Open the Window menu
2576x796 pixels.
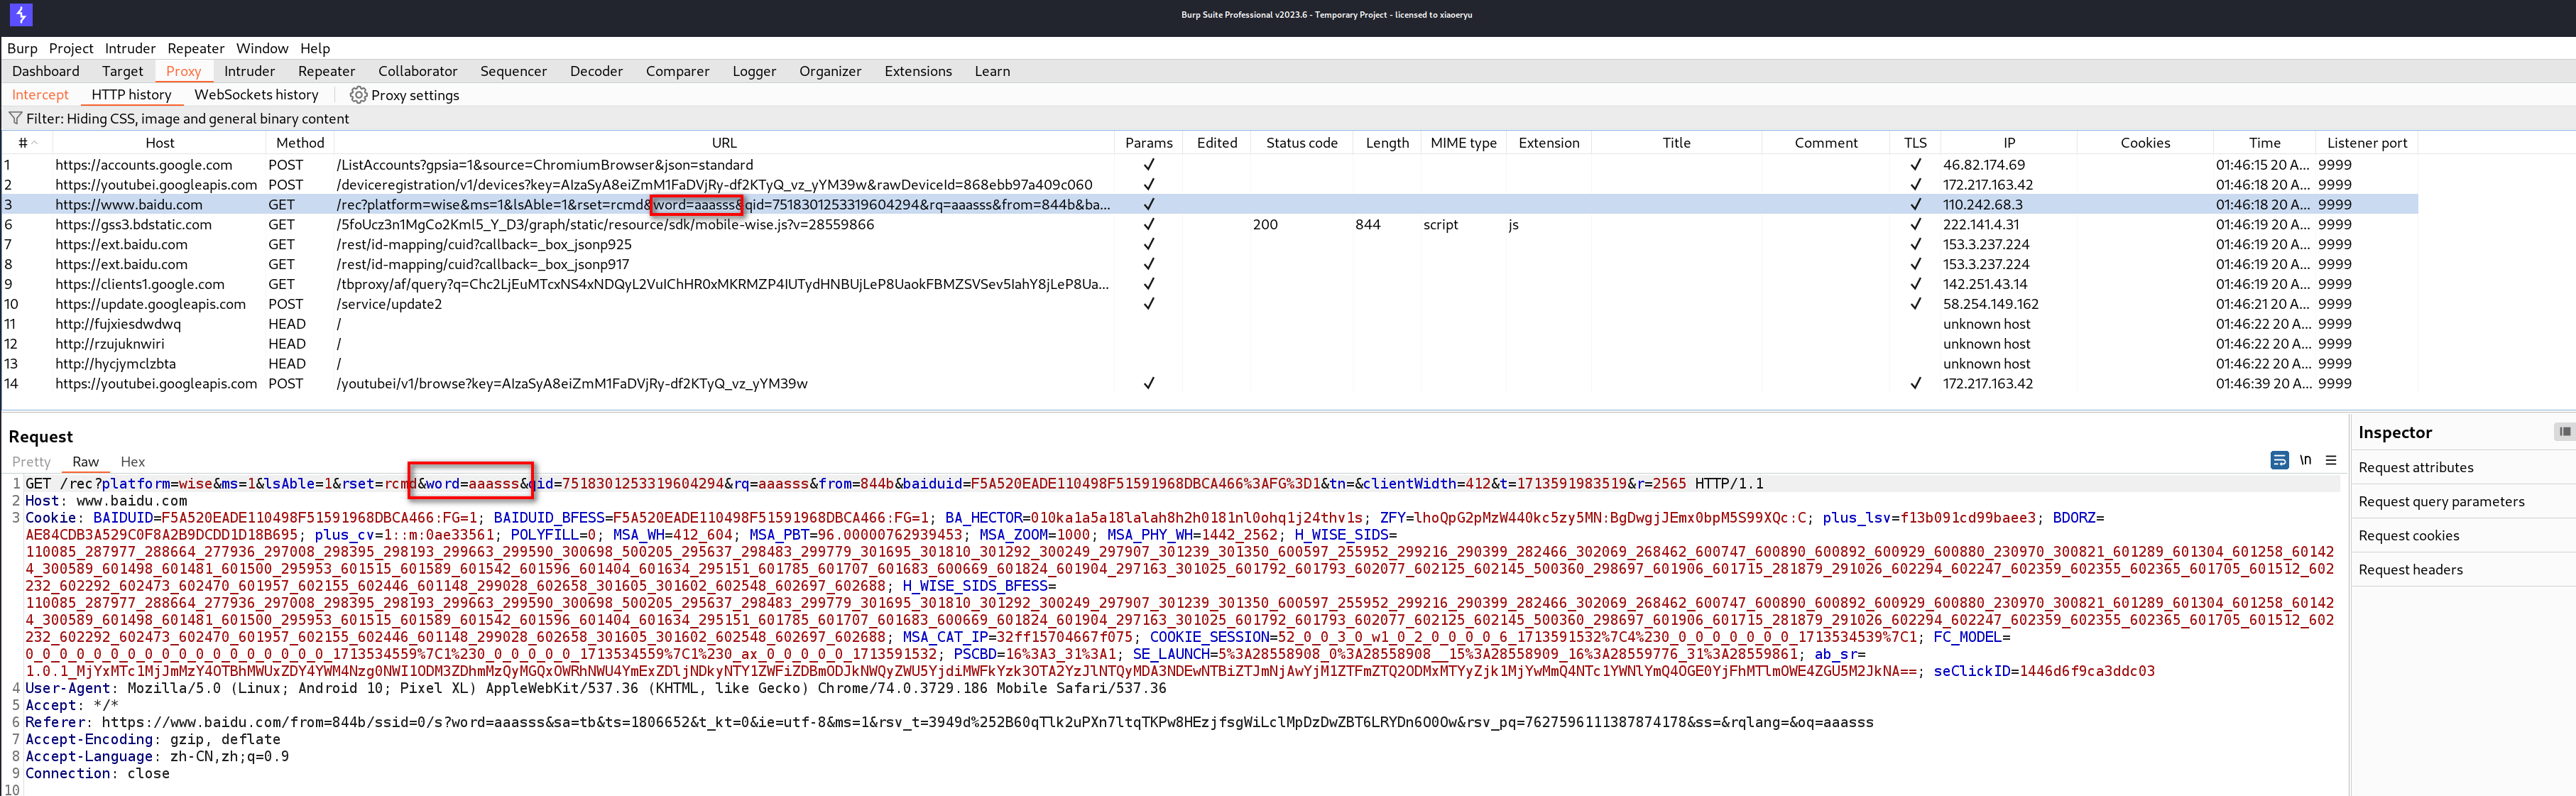[262, 48]
